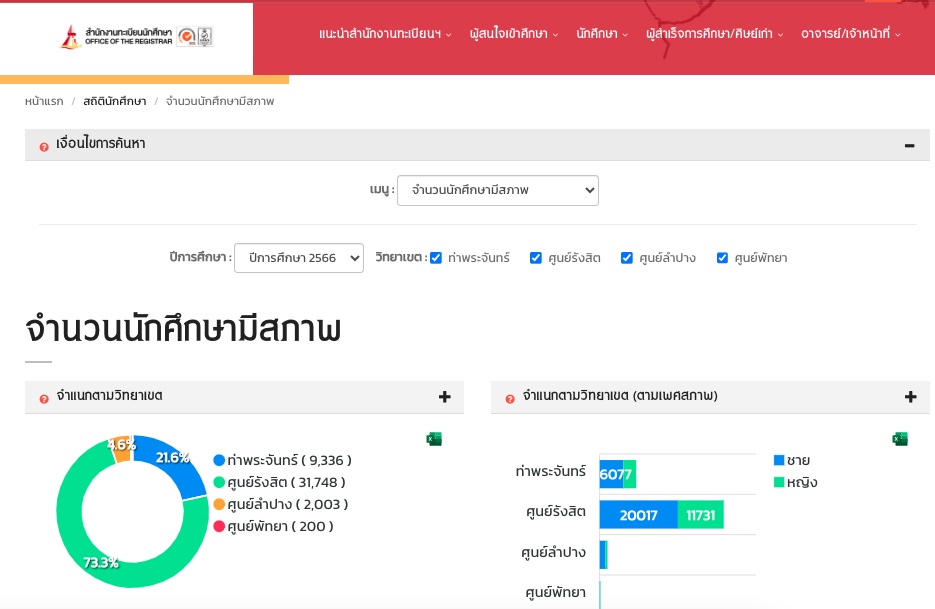Collapse search conditions with the minus icon
This screenshot has height=609, width=935.
[x=909, y=146]
